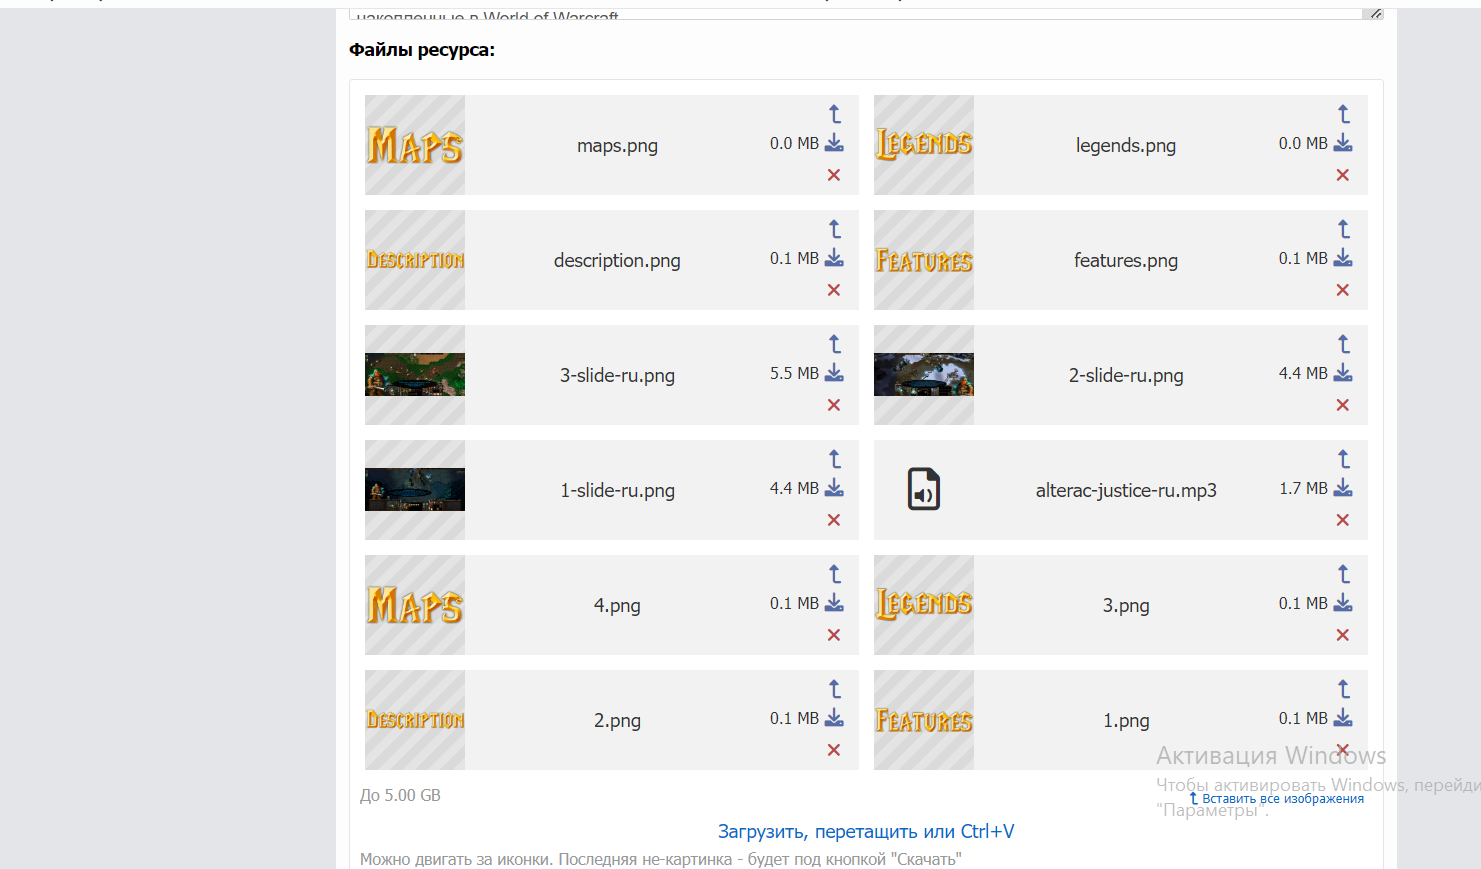Click the insert arrow icon for features.png
This screenshot has width=1481, height=869.
(1344, 230)
